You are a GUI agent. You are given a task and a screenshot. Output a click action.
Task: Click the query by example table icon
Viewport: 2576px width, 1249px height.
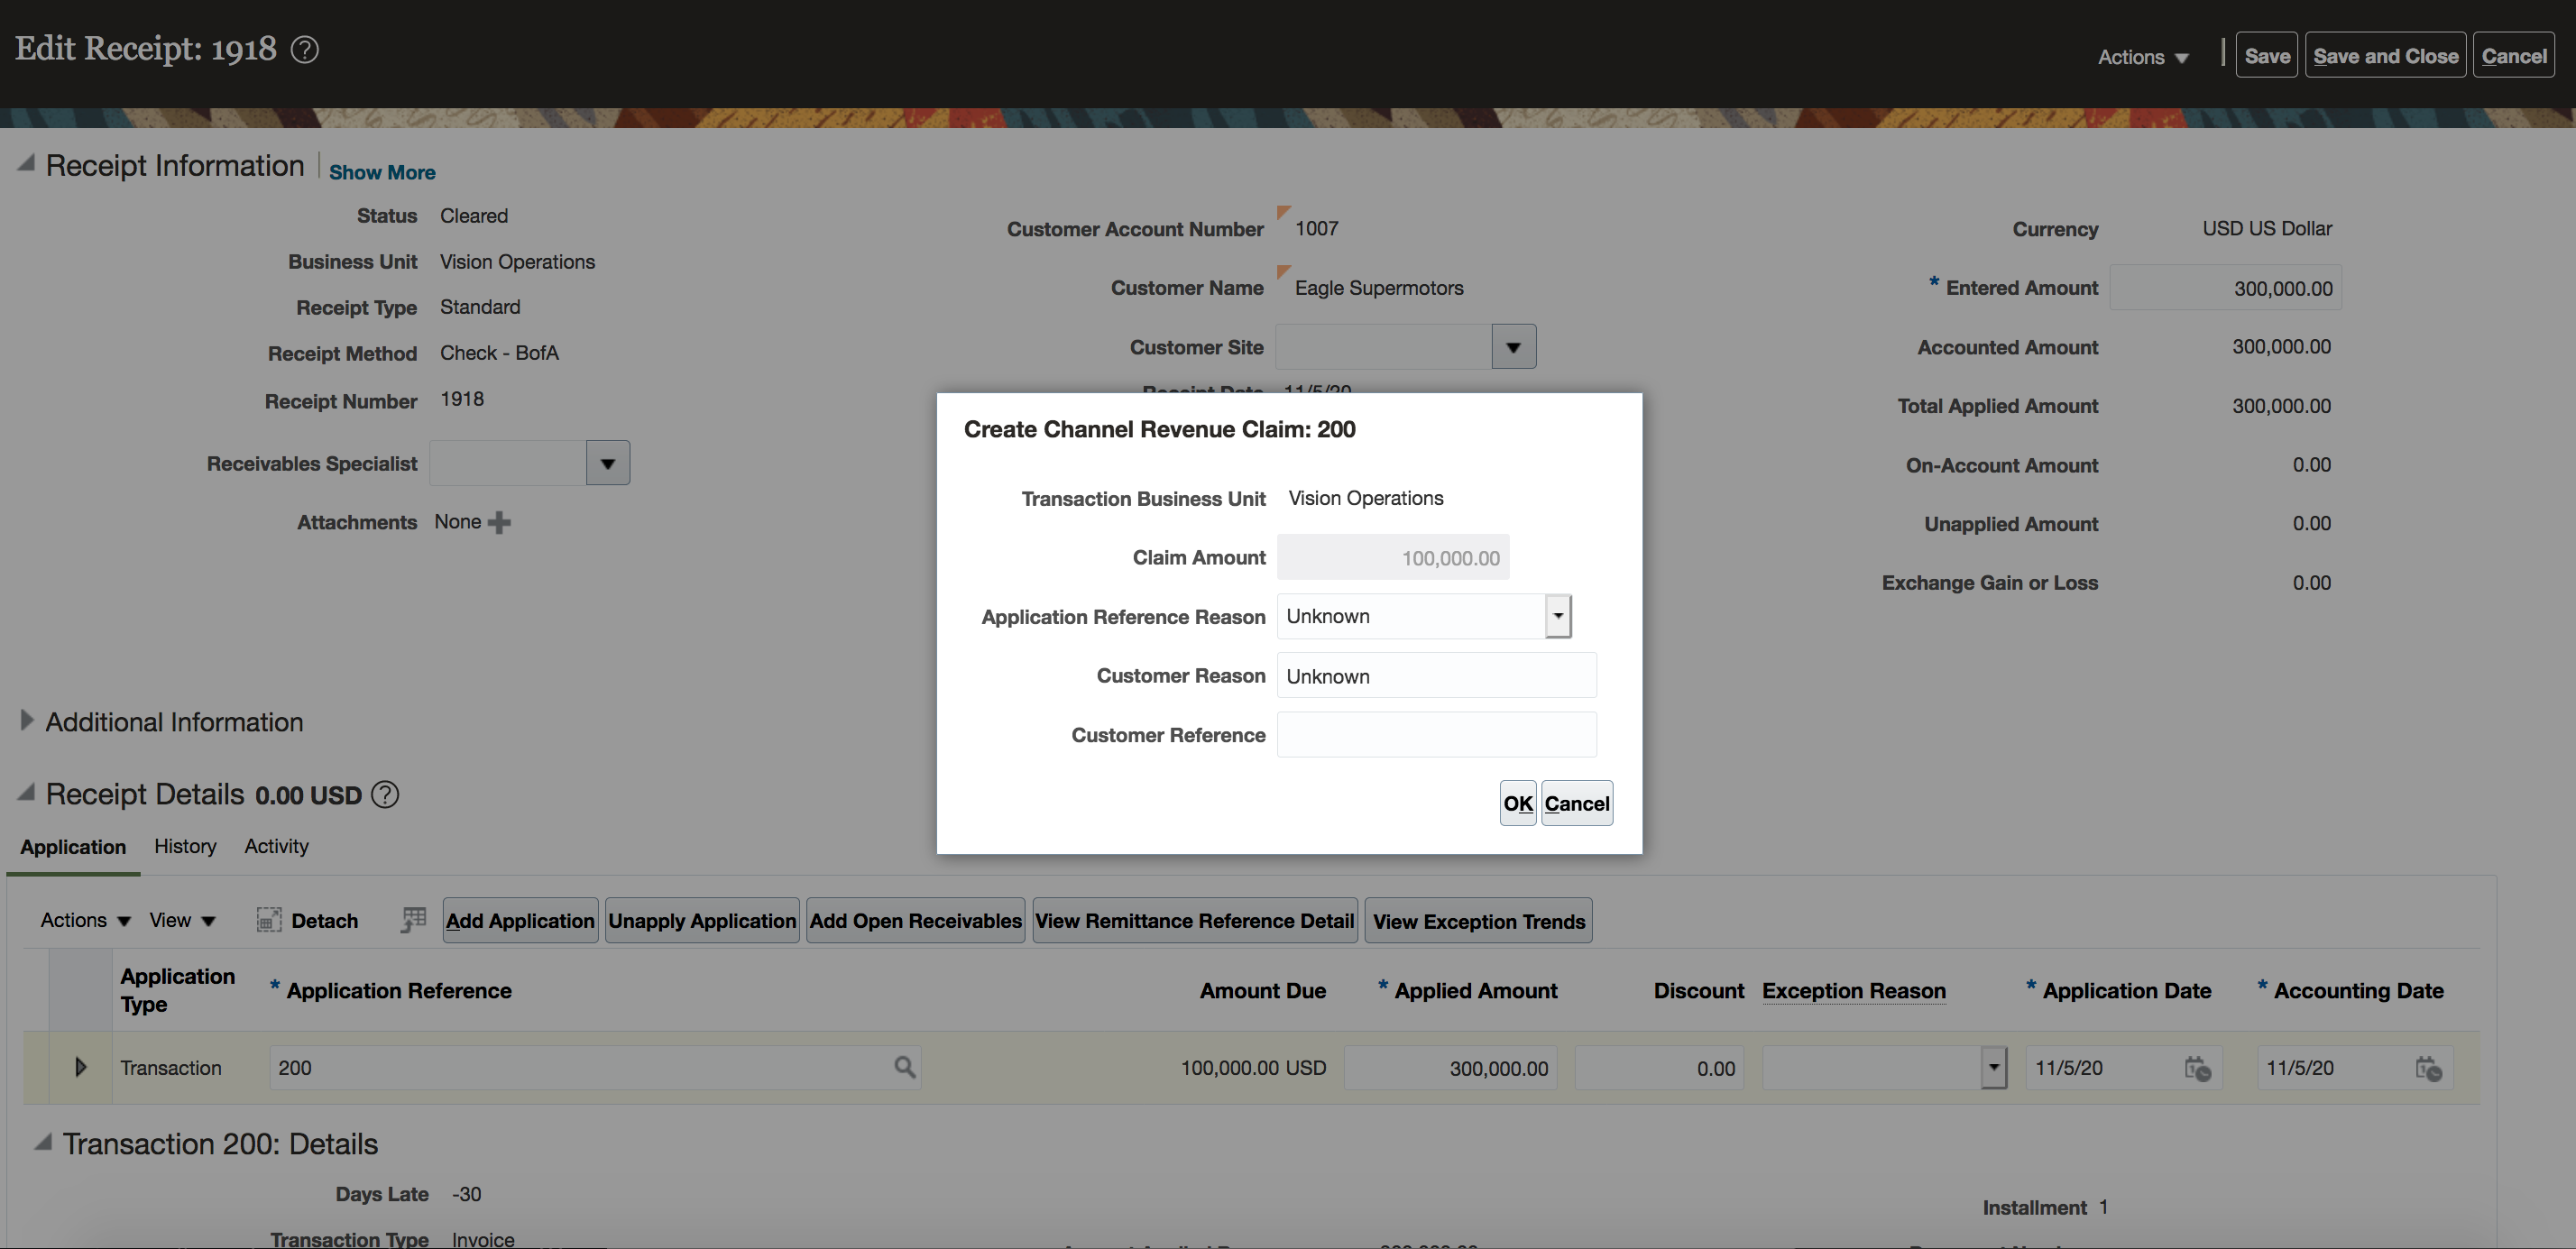pyautogui.click(x=413, y=920)
